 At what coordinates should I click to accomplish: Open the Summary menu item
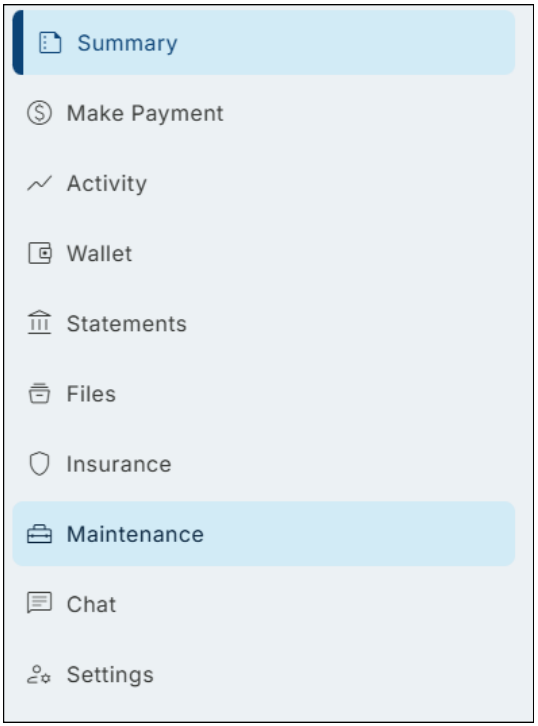(264, 43)
